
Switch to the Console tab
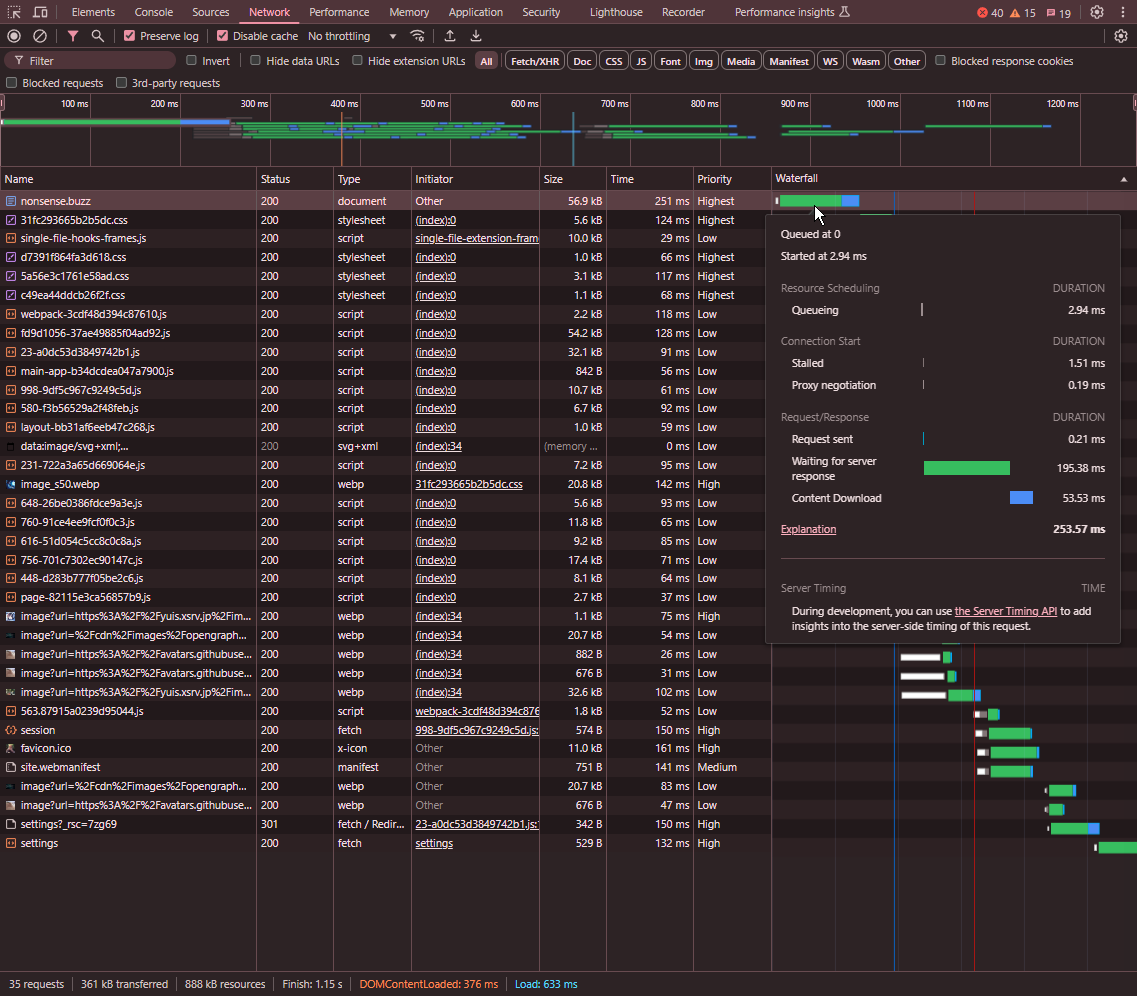(x=154, y=12)
